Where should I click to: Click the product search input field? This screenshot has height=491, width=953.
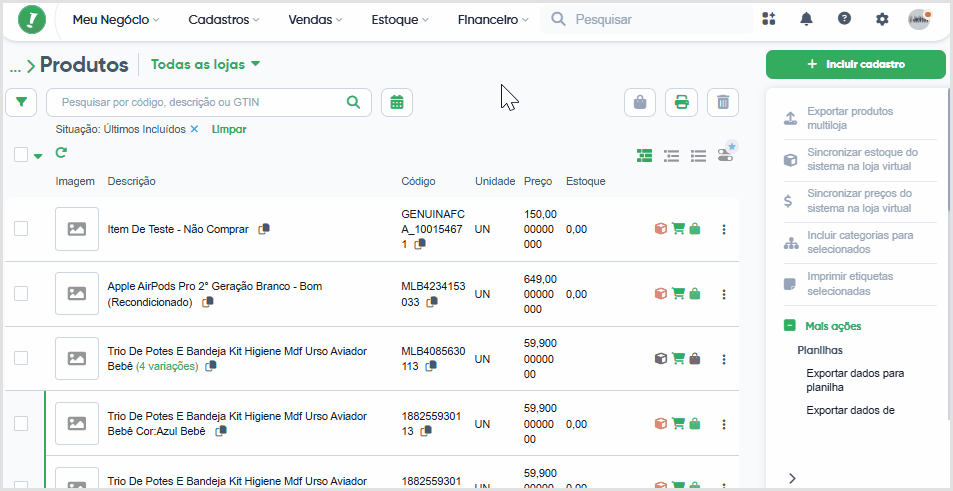(208, 103)
